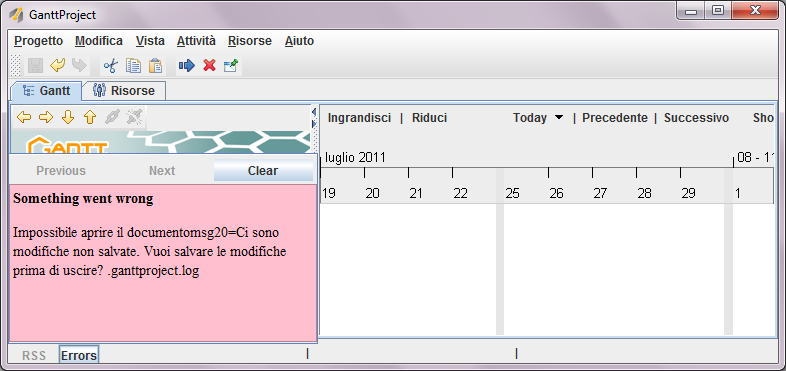
Task: Open task properties icon in toolbar
Action: coord(231,66)
